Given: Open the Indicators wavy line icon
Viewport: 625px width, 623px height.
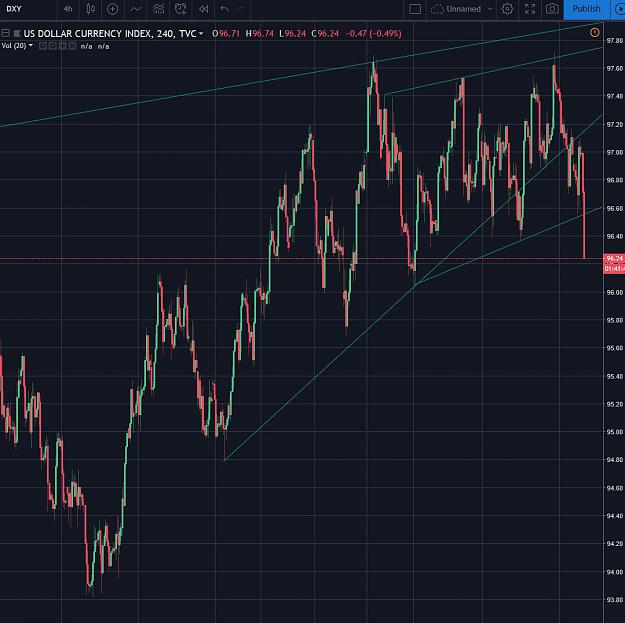Looking at the screenshot, I should coord(136,9).
